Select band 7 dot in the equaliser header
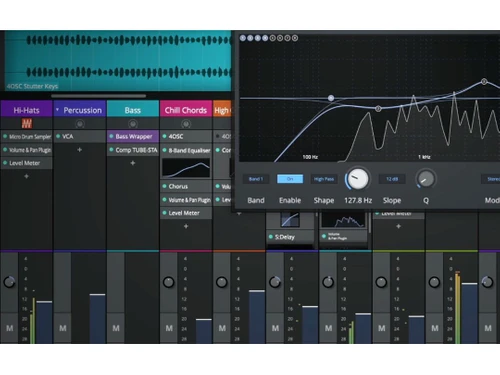Viewport: 500px width, 375px height. pos(287,38)
